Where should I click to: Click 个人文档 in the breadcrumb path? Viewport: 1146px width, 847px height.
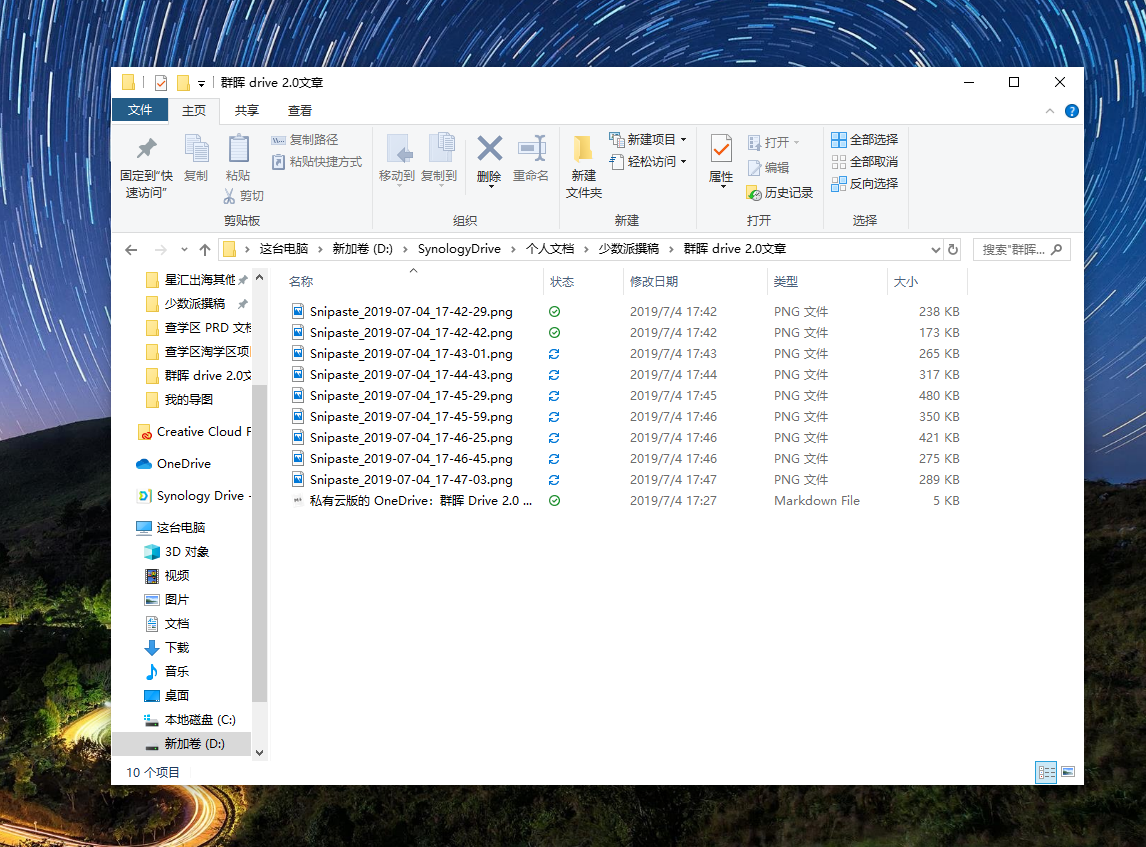pyautogui.click(x=550, y=249)
